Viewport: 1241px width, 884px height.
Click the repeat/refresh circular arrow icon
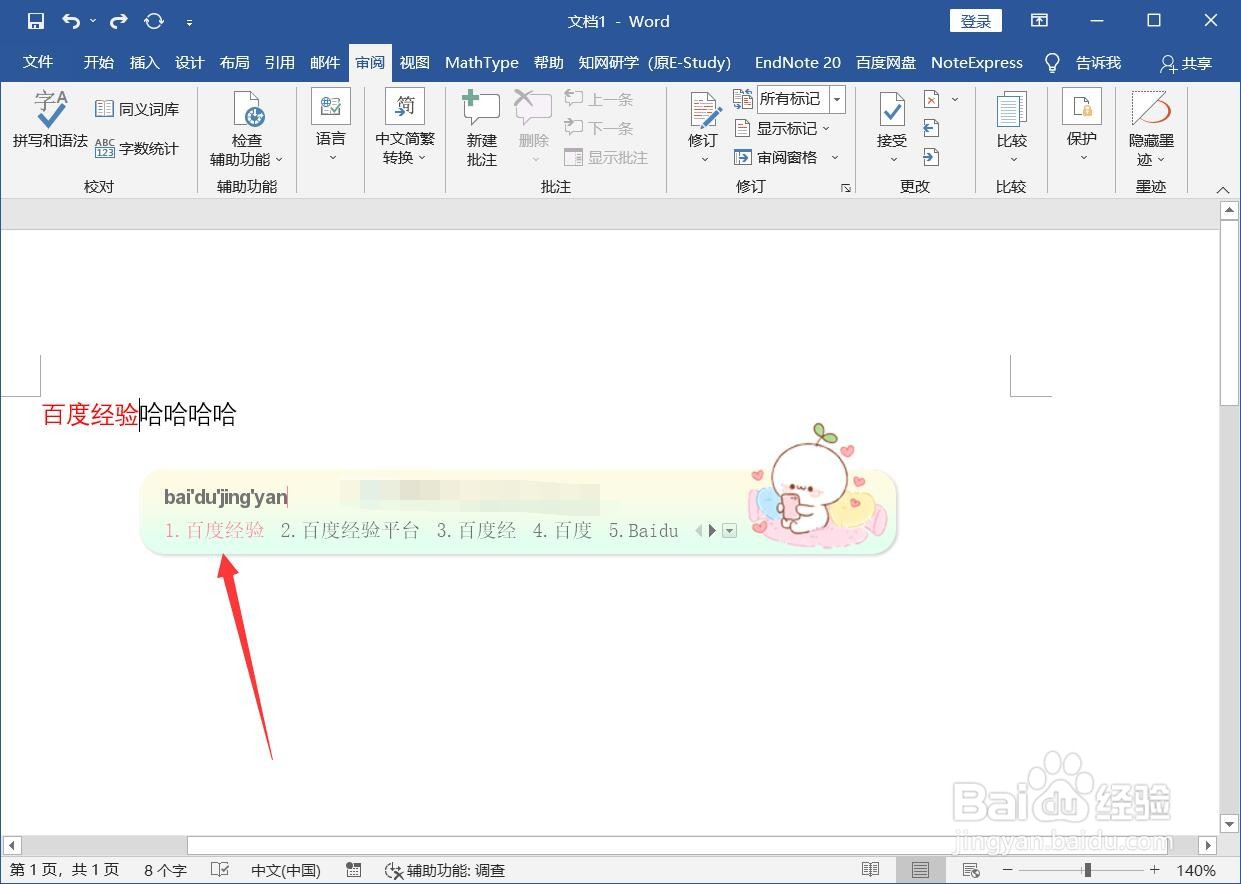[154, 21]
